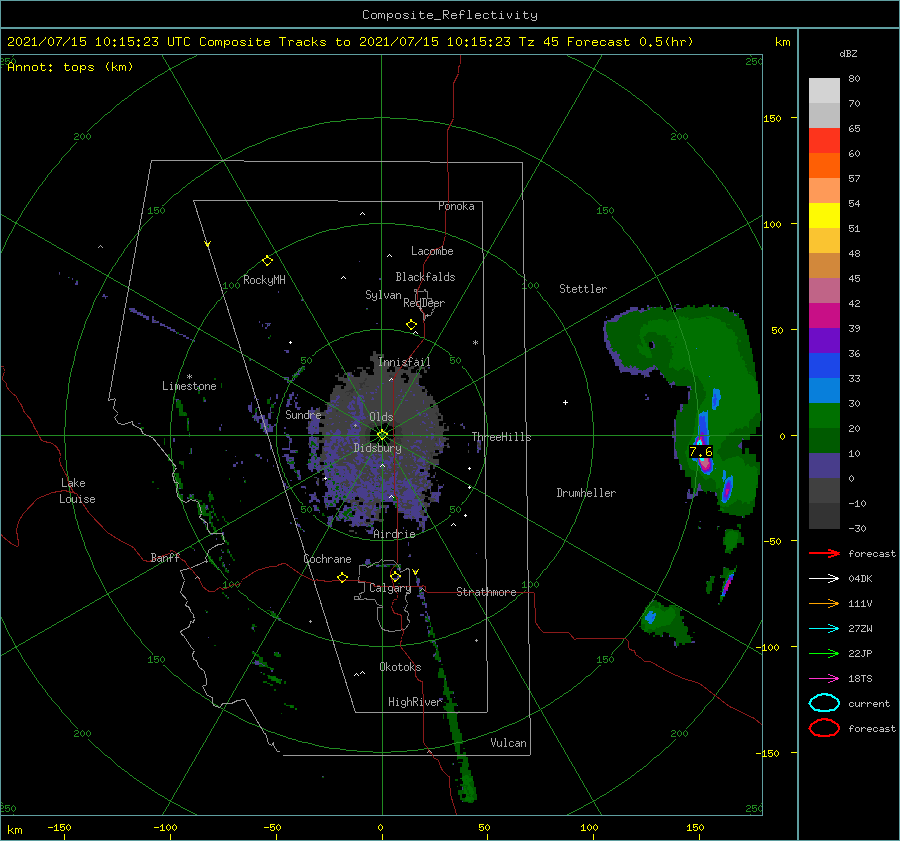Click the 2021/07/15 10:15:23 UTC timestamp text

point(99,42)
